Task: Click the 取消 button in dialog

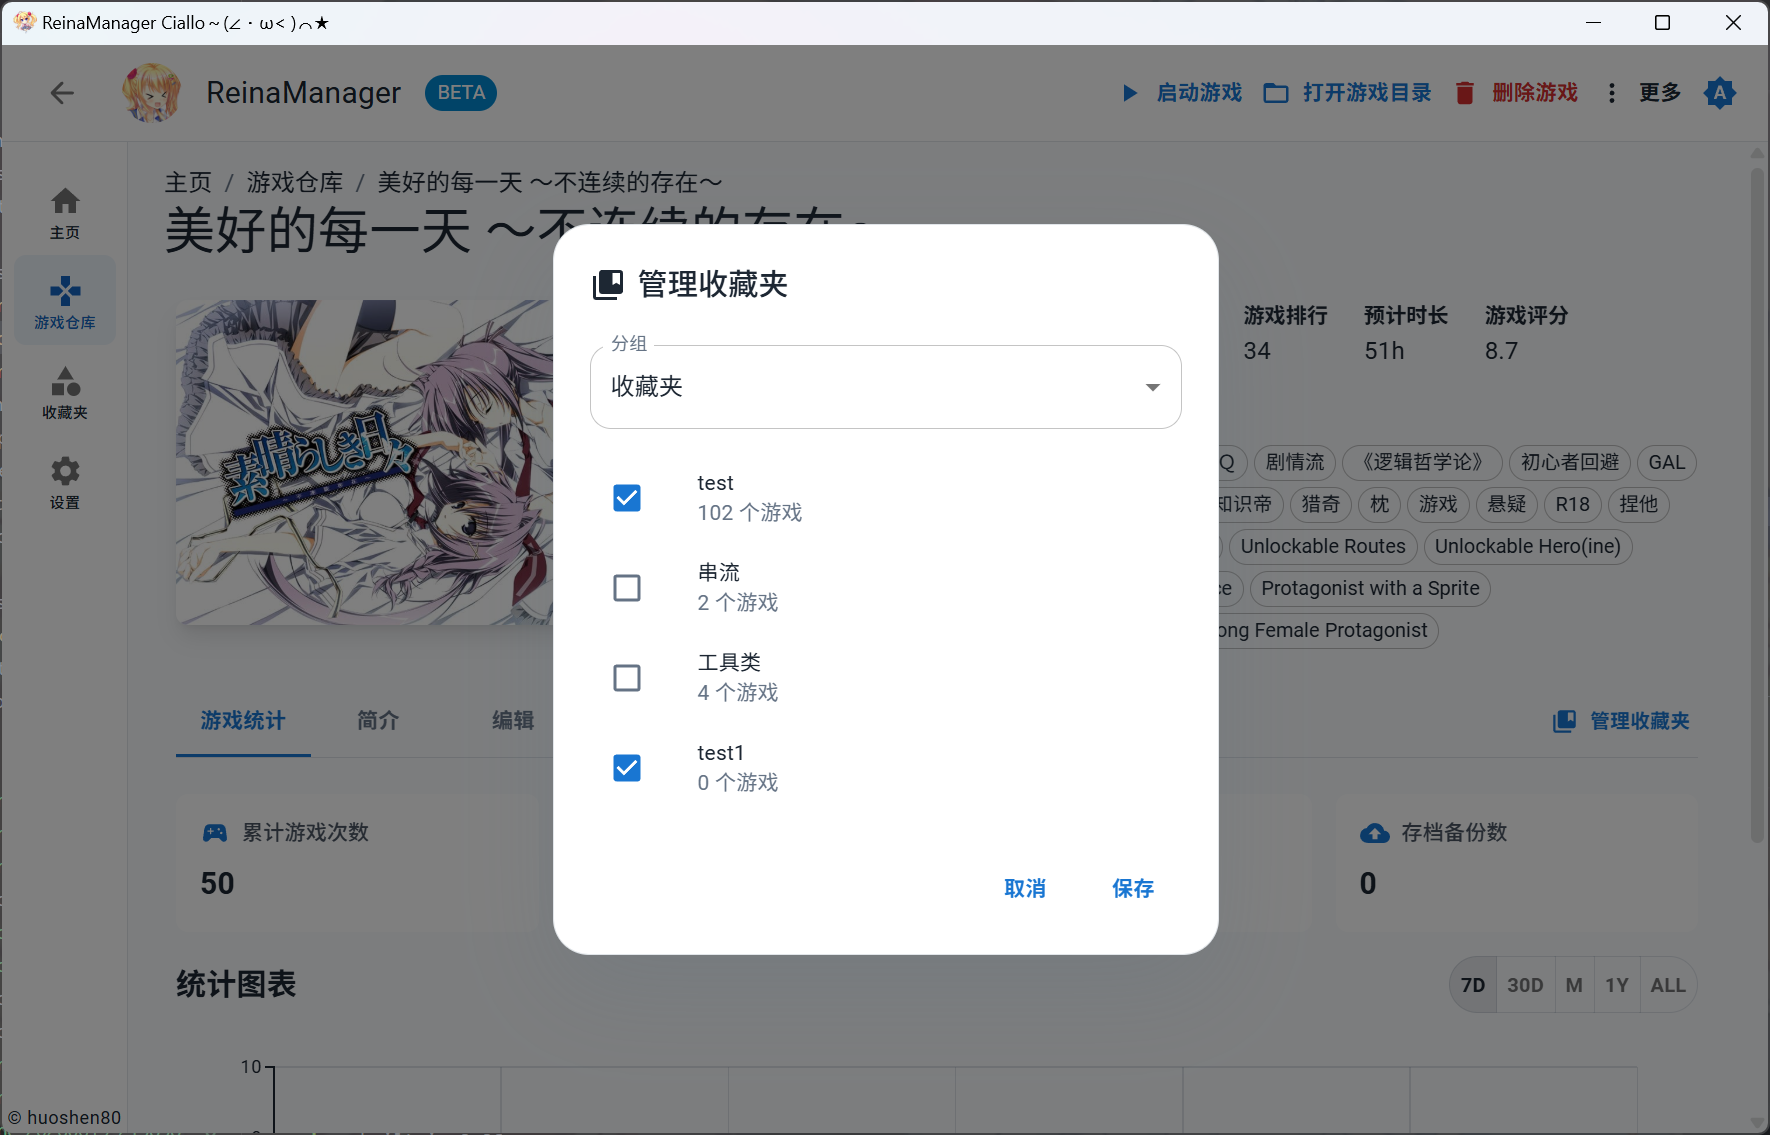Action: pyautogui.click(x=1025, y=888)
